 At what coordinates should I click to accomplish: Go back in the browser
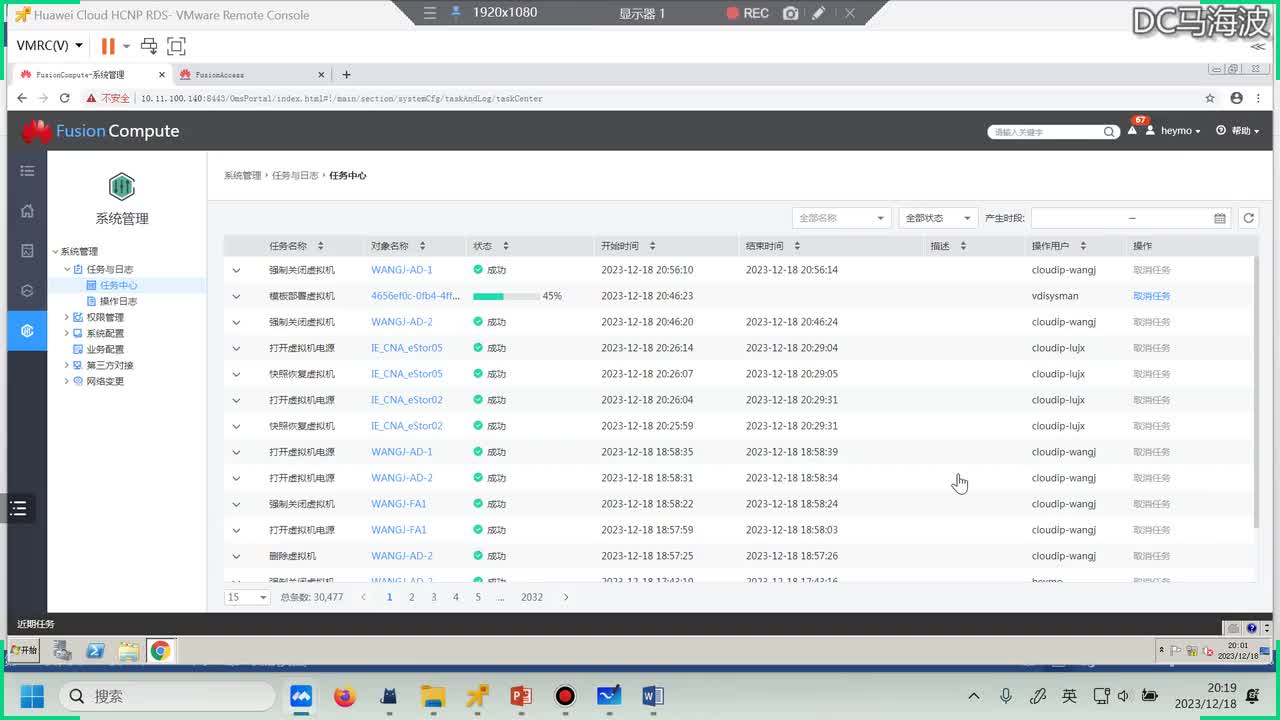click(21, 99)
